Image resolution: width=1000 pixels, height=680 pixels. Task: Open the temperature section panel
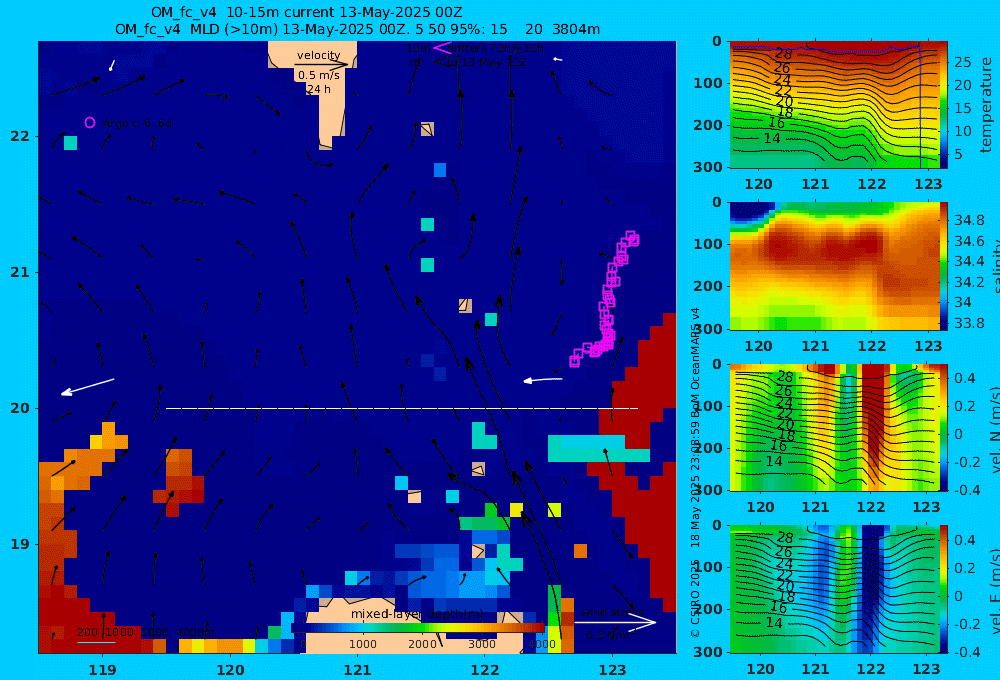pos(834,104)
